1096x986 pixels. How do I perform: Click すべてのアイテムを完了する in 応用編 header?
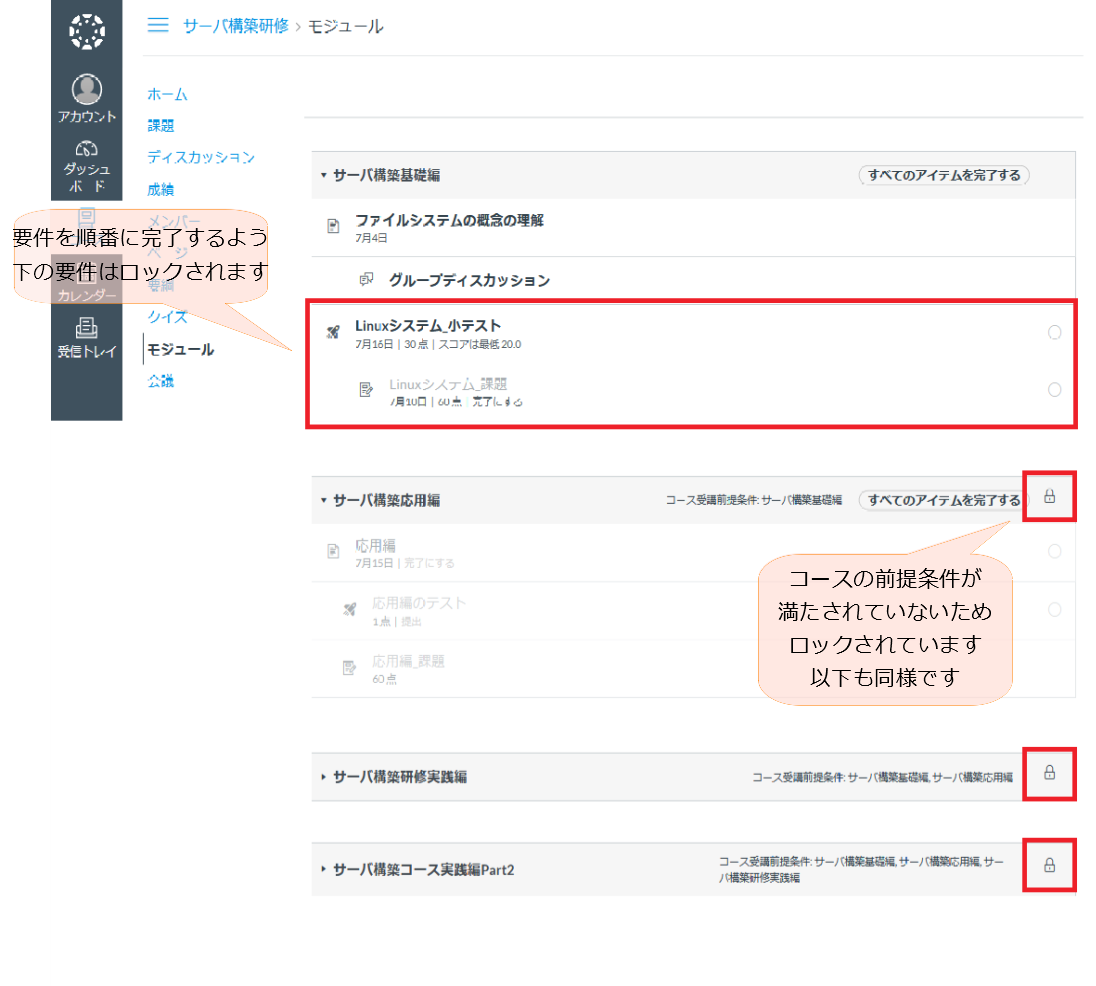coord(944,500)
